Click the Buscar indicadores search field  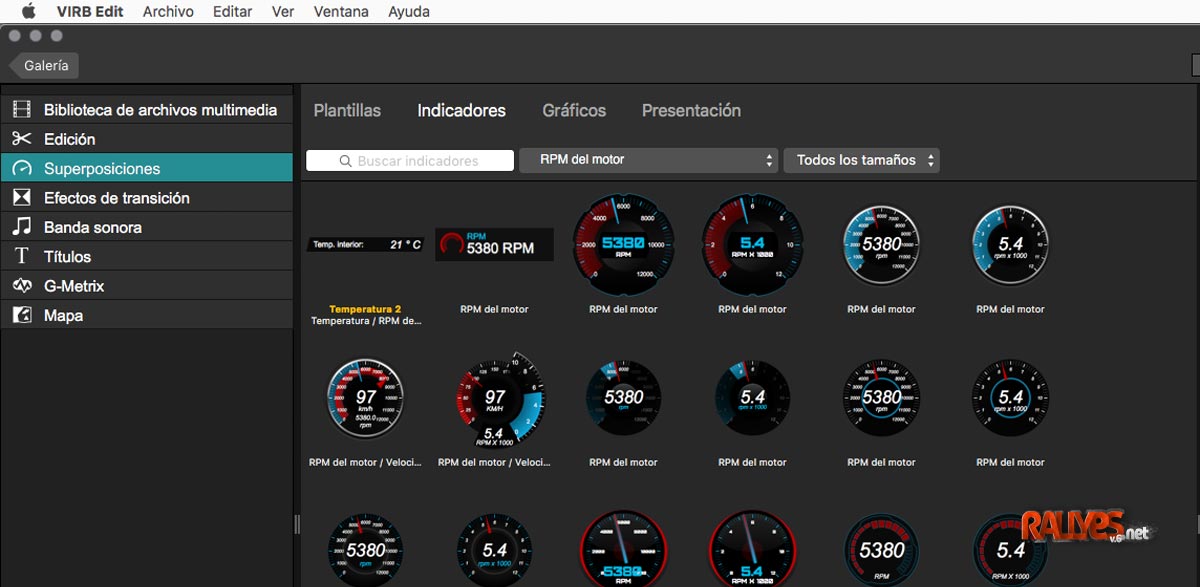[x=410, y=161]
